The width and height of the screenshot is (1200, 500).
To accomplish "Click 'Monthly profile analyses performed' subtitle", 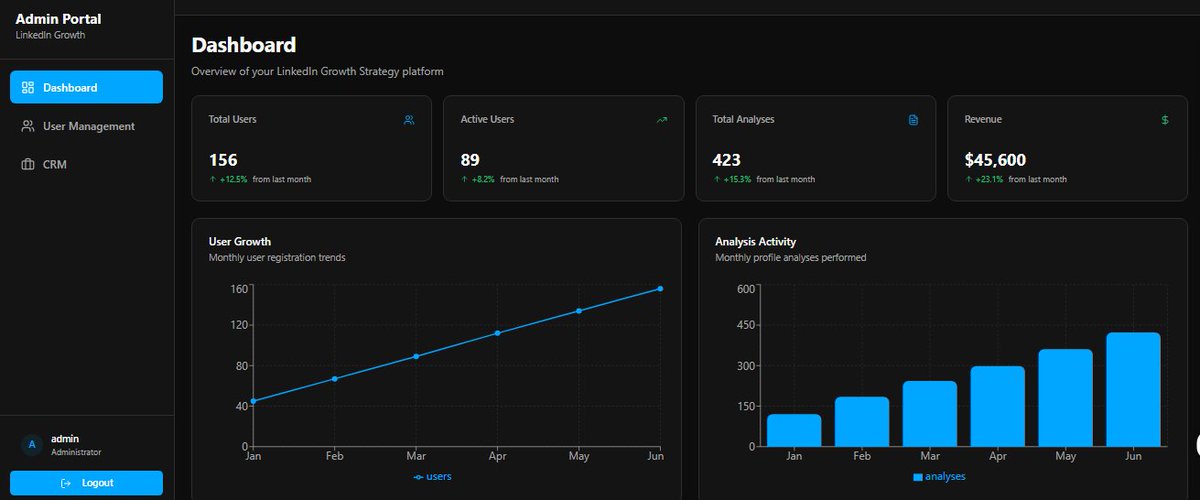I will point(791,258).
